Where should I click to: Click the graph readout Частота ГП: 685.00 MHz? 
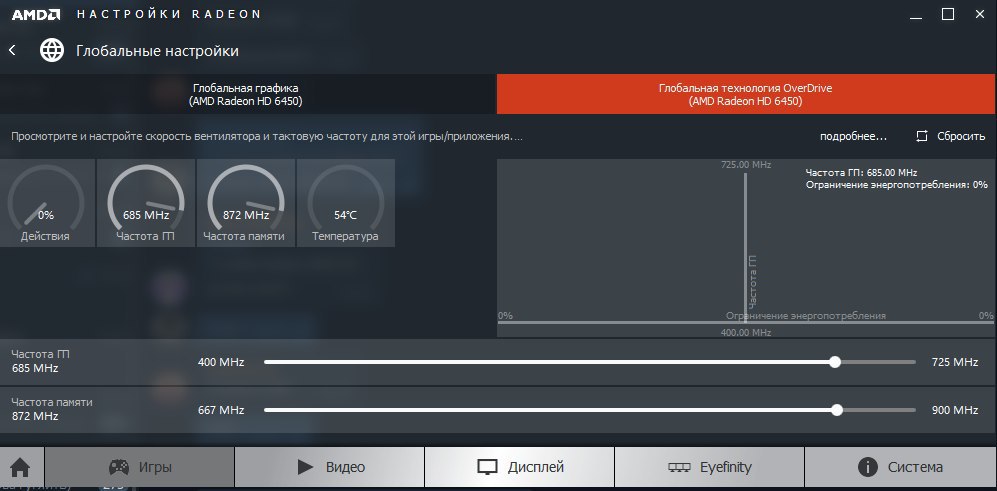click(x=861, y=172)
